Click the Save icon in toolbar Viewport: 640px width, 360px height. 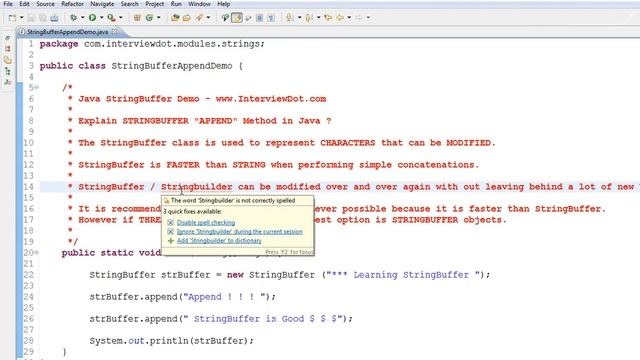31,18
